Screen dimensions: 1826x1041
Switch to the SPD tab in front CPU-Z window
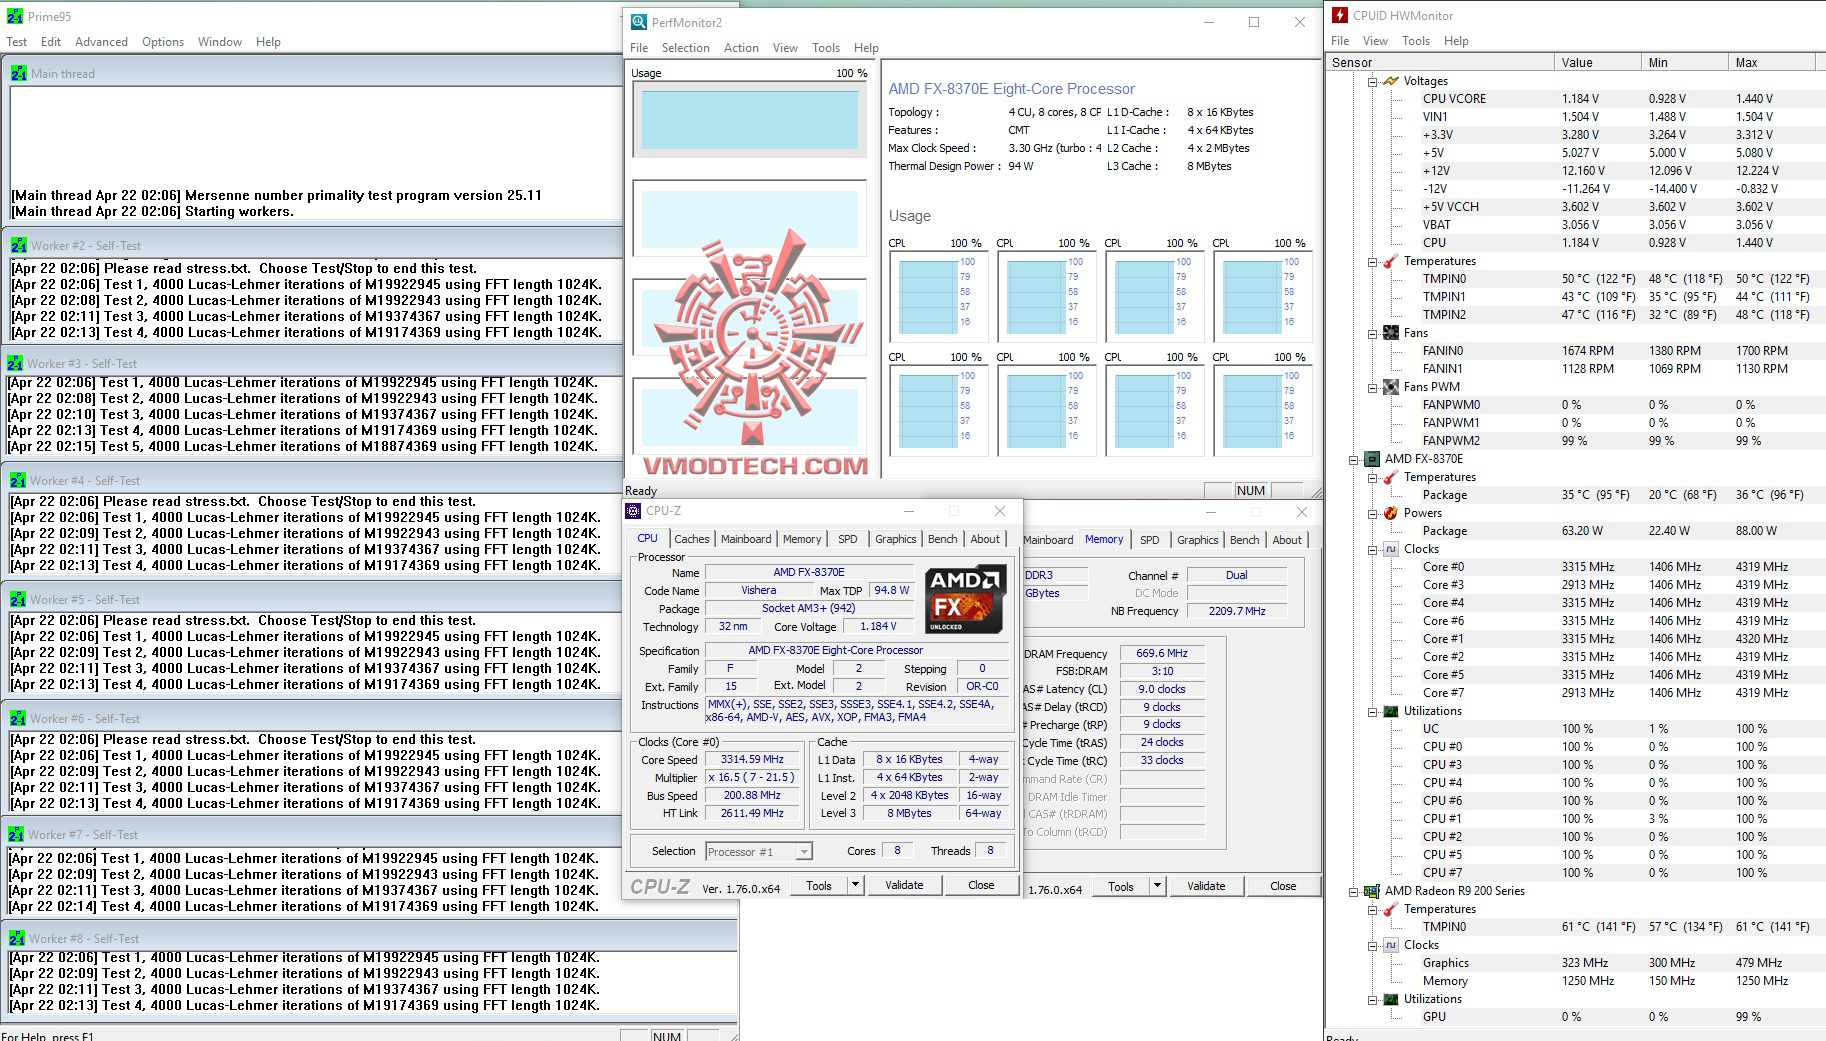pos(848,539)
